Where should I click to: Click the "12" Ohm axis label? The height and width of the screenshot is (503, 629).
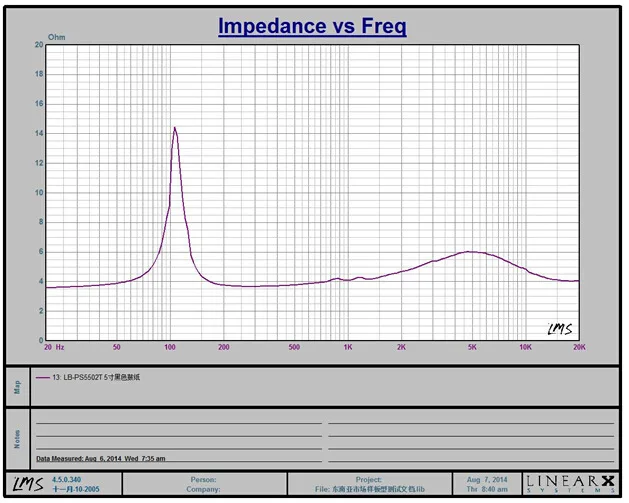tap(39, 163)
